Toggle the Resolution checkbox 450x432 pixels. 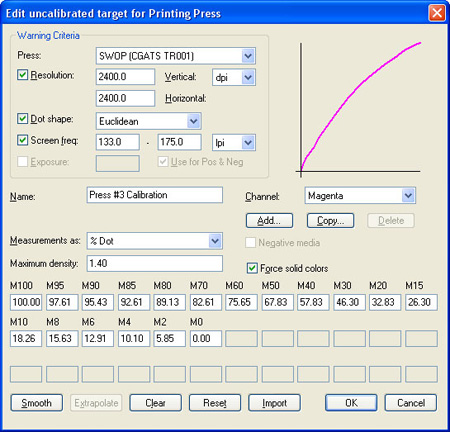(22, 75)
